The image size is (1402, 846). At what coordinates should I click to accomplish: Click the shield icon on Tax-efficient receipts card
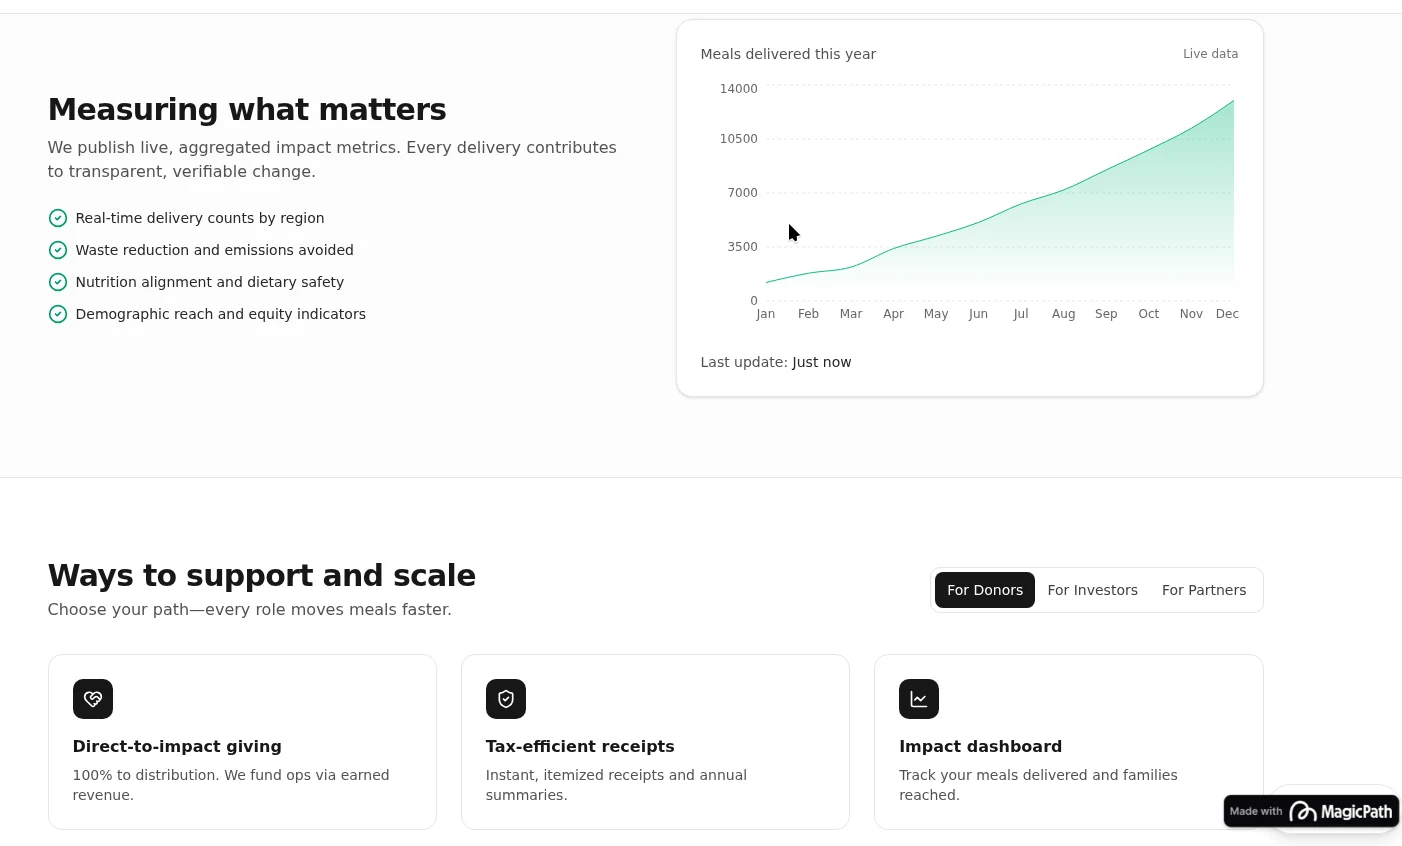506,699
